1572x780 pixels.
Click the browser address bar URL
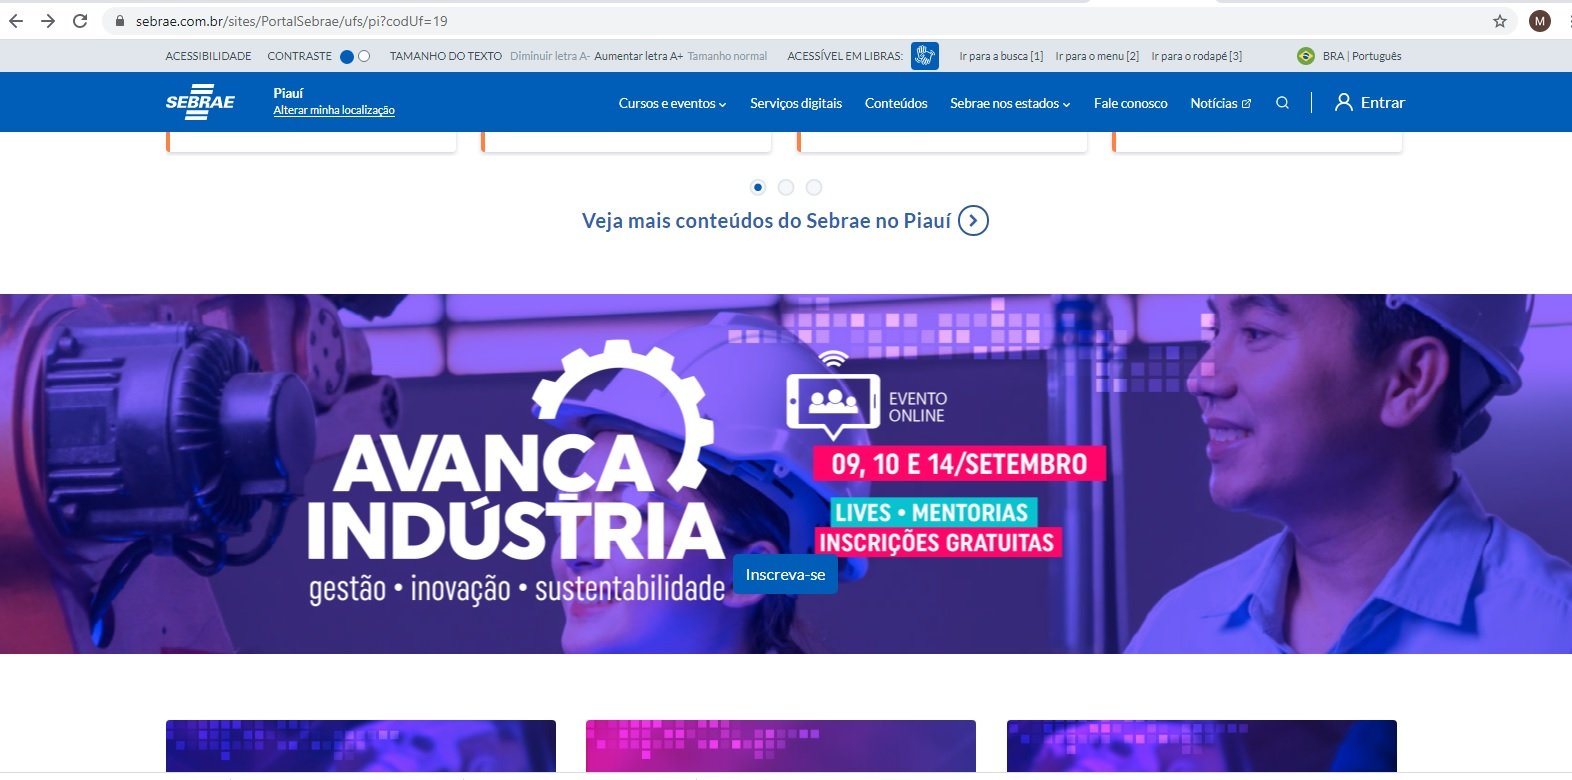click(292, 21)
